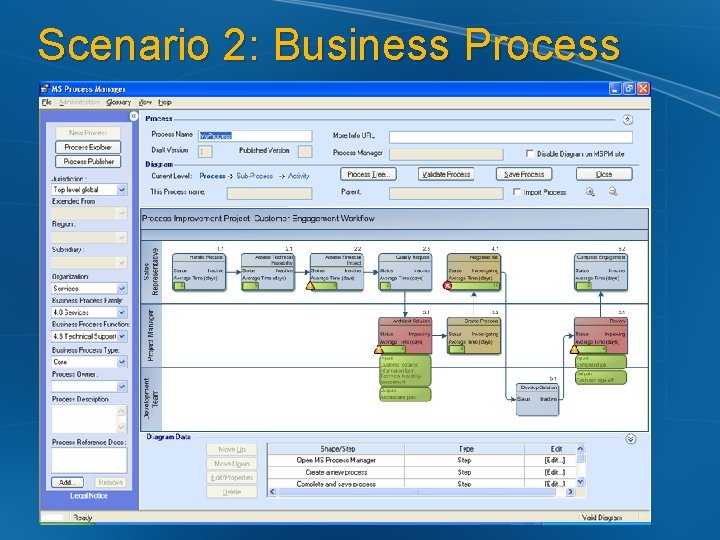Open the Help menu
Screen dimensions: 720x540
[165, 102]
